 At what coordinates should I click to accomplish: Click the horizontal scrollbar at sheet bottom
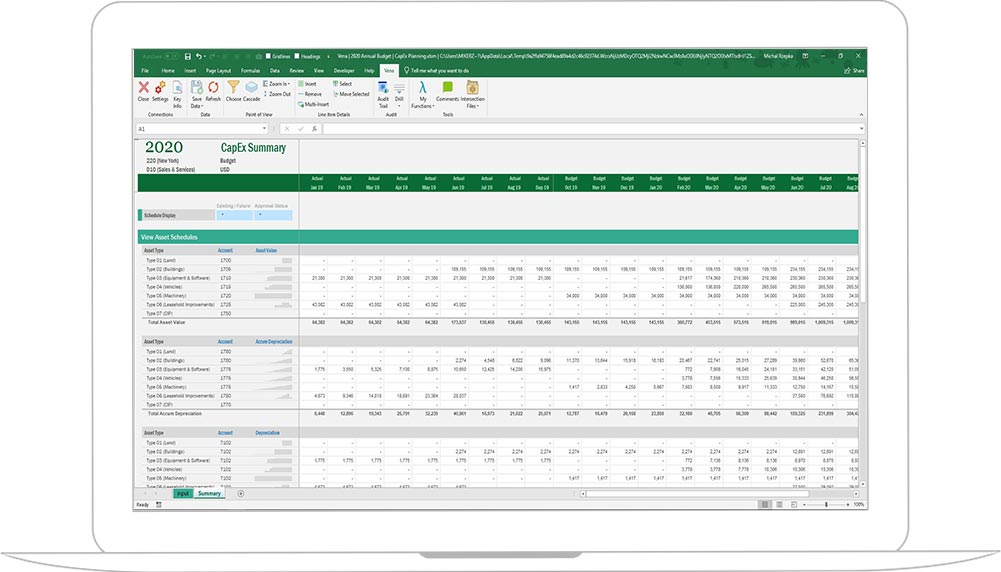[x=698, y=493]
